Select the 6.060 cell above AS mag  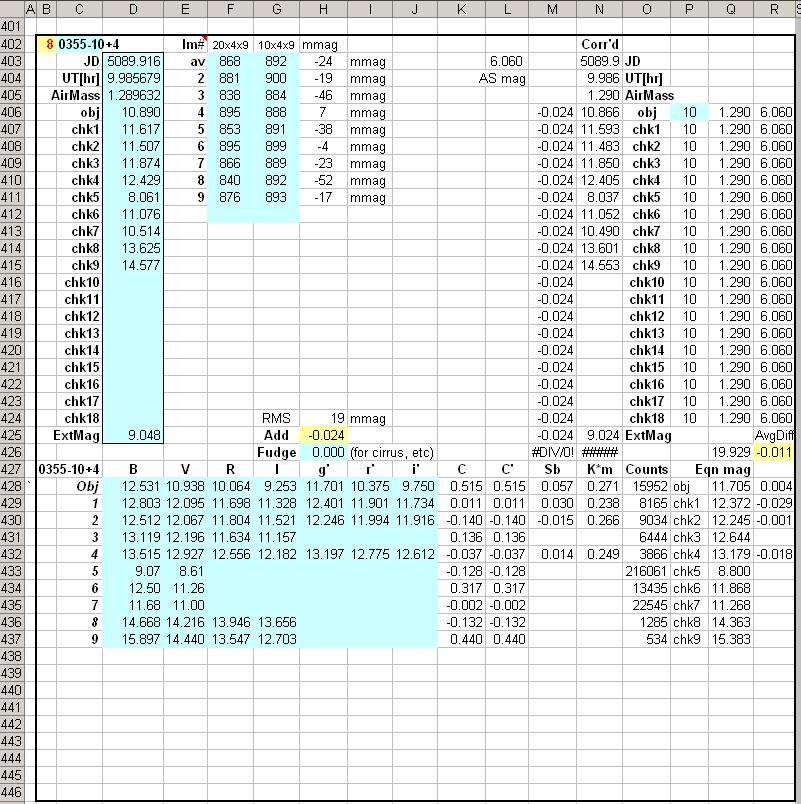507,62
